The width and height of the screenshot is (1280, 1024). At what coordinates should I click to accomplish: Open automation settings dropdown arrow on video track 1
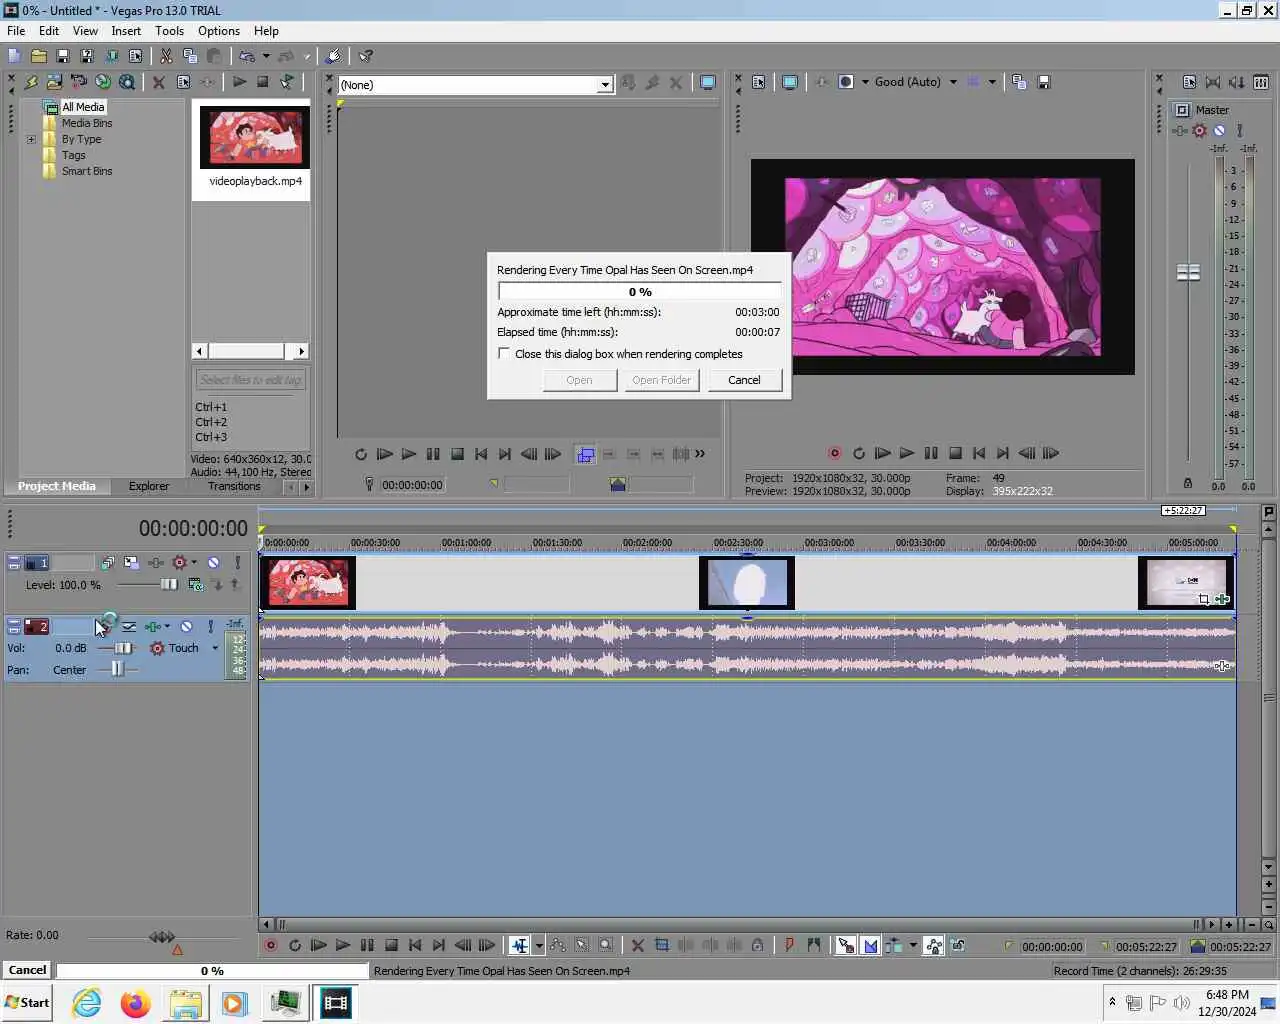pos(194,562)
